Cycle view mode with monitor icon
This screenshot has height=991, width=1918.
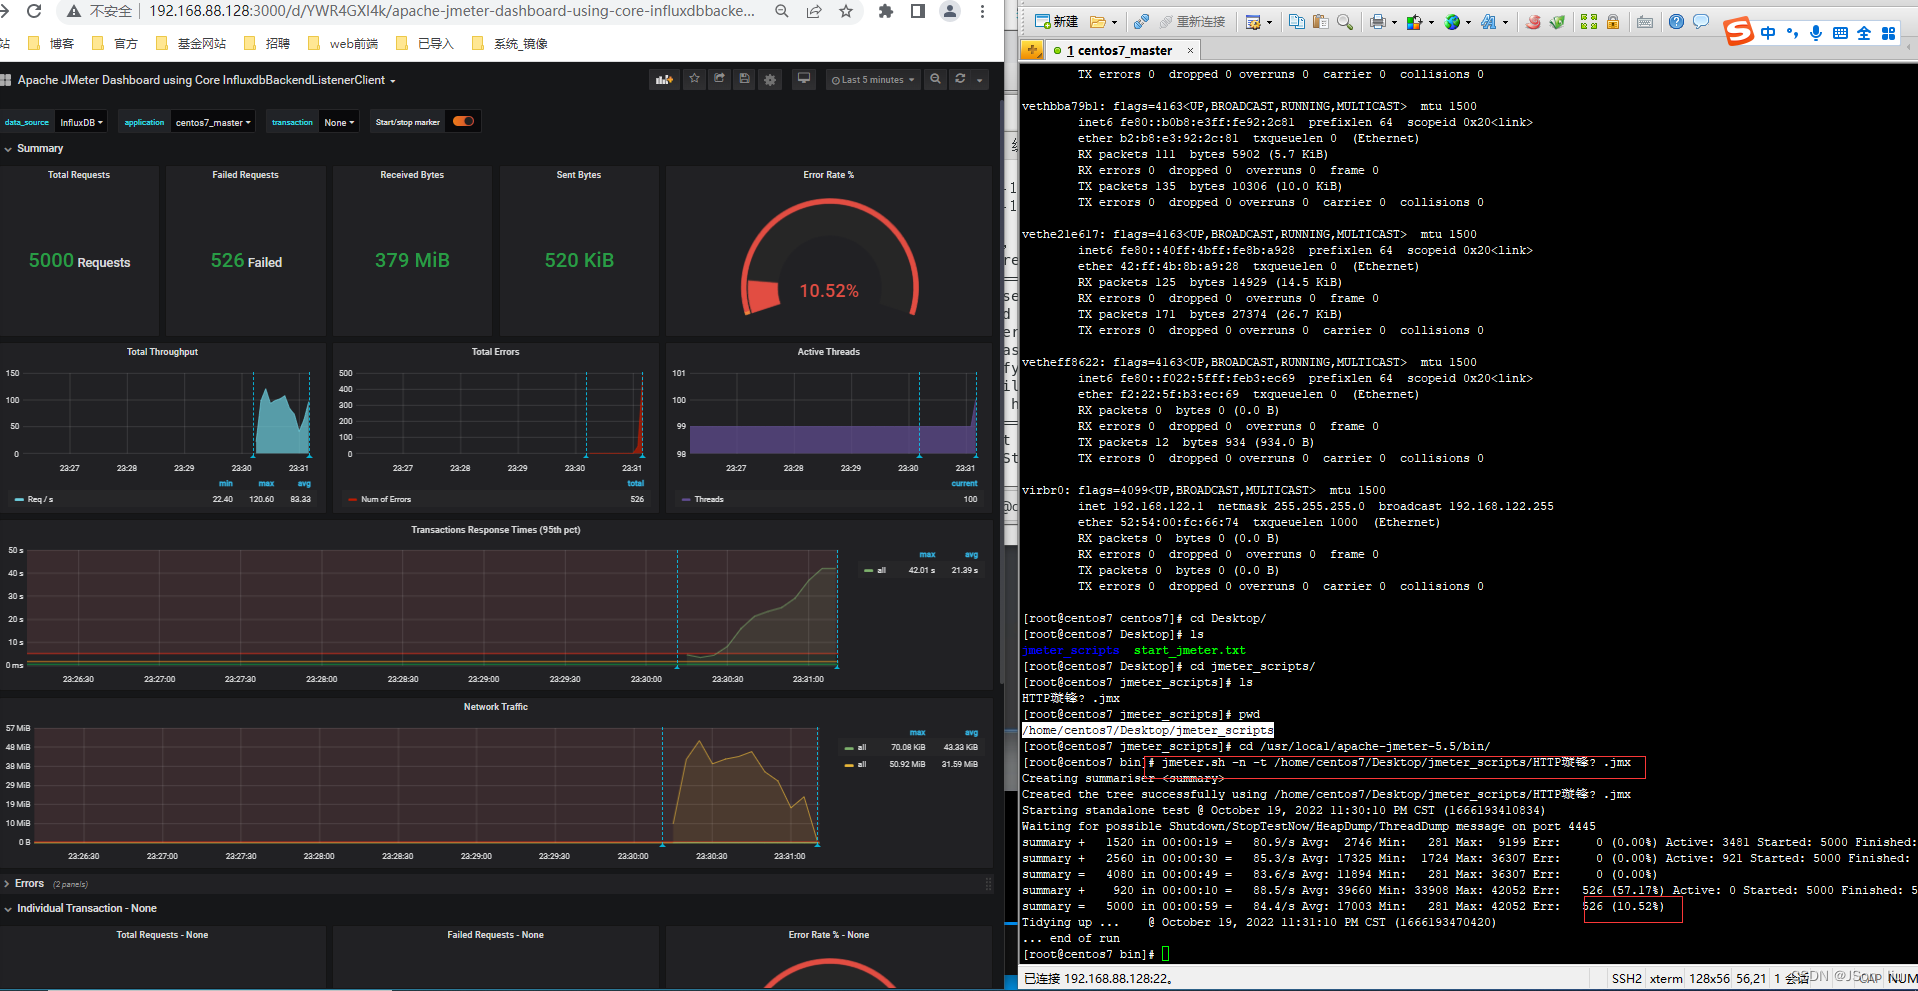point(803,79)
